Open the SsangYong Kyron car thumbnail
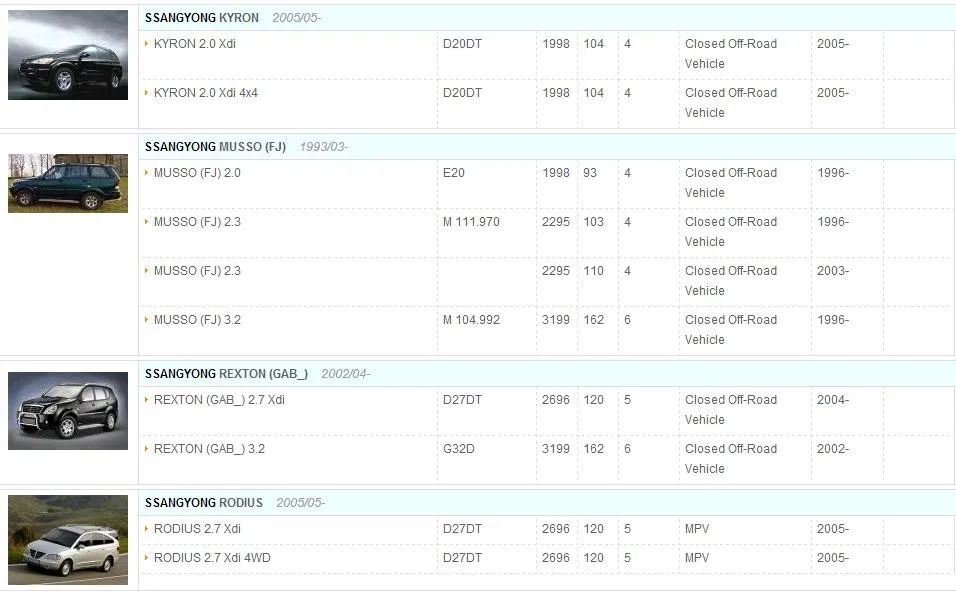The width and height of the screenshot is (956, 593). (x=68, y=55)
